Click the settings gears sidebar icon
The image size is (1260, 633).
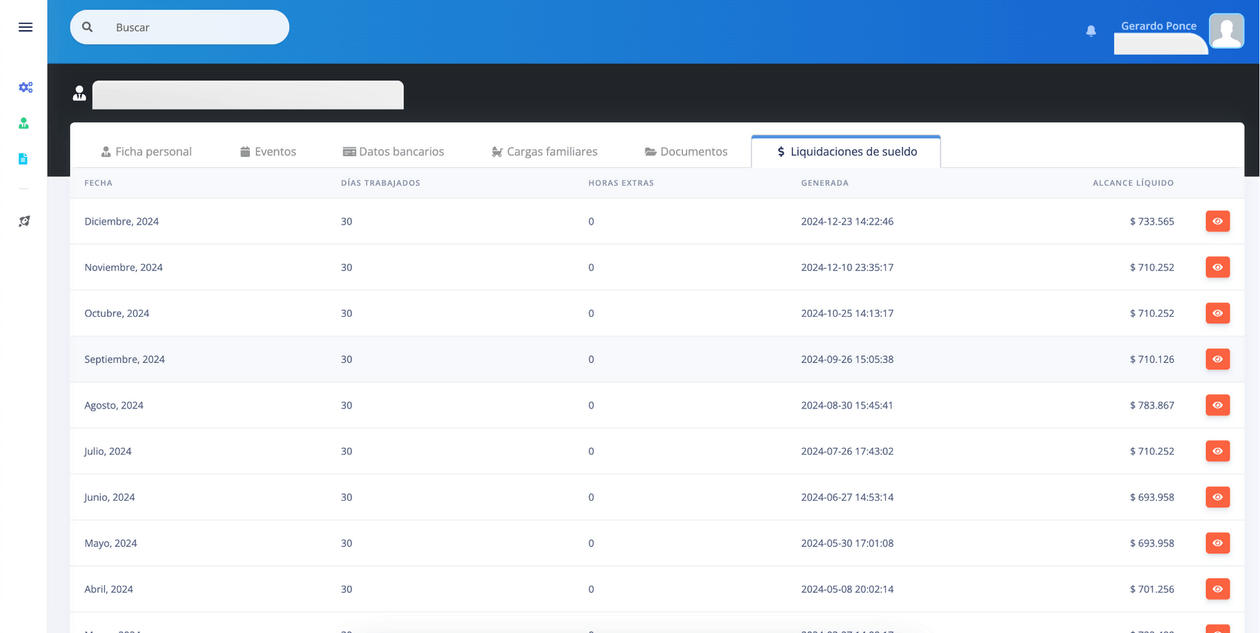25,87
